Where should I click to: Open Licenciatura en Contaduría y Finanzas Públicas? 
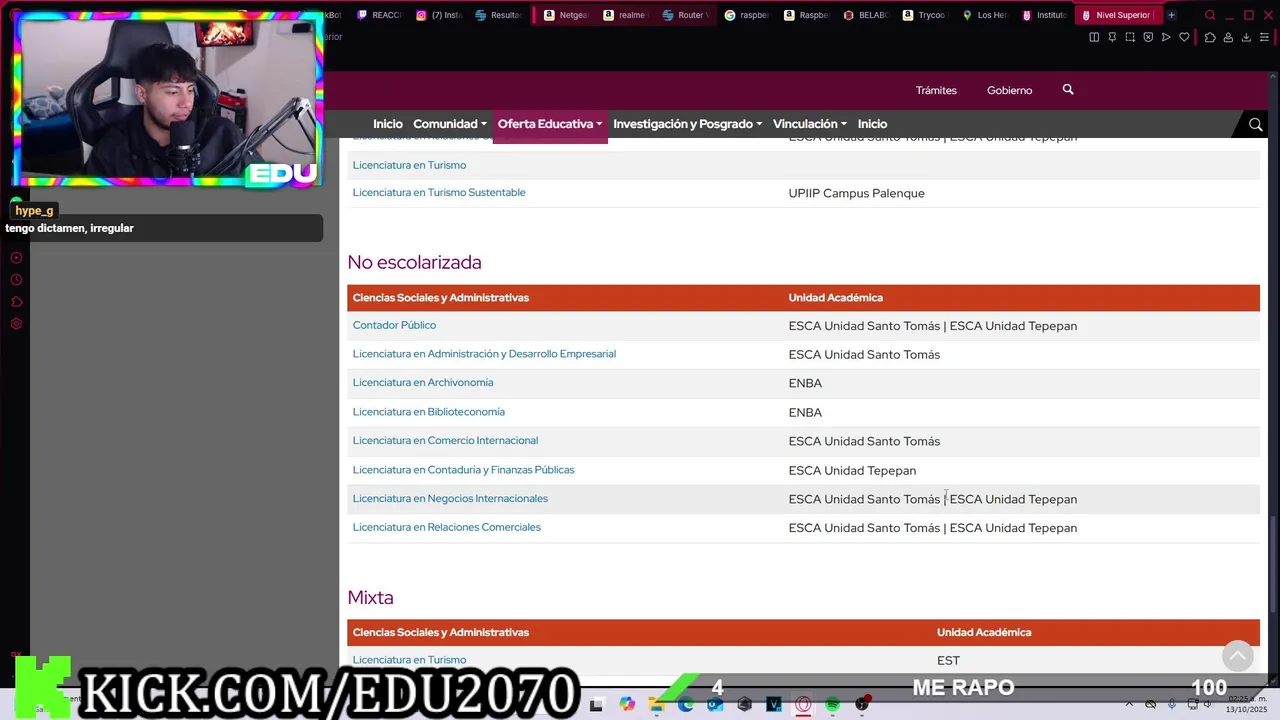point(463,470)
